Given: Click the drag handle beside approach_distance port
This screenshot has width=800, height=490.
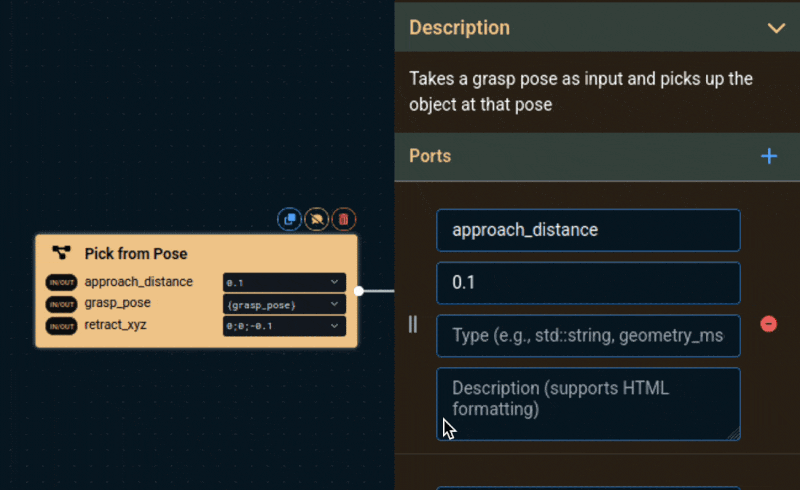Looking at the screenshot, I should (x=413, y=324).
